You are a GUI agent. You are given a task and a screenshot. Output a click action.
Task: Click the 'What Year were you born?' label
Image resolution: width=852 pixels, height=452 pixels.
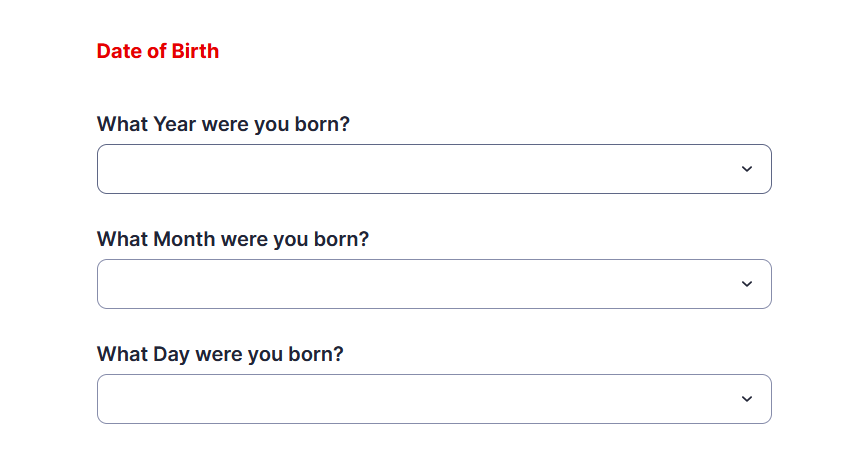coord(223,124)
